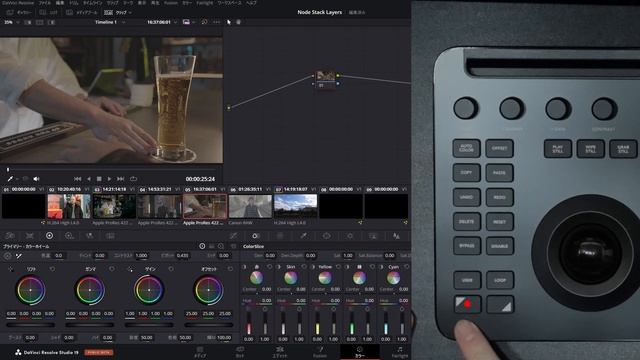Open the RGB Mixer palette icon

[89, 236]
